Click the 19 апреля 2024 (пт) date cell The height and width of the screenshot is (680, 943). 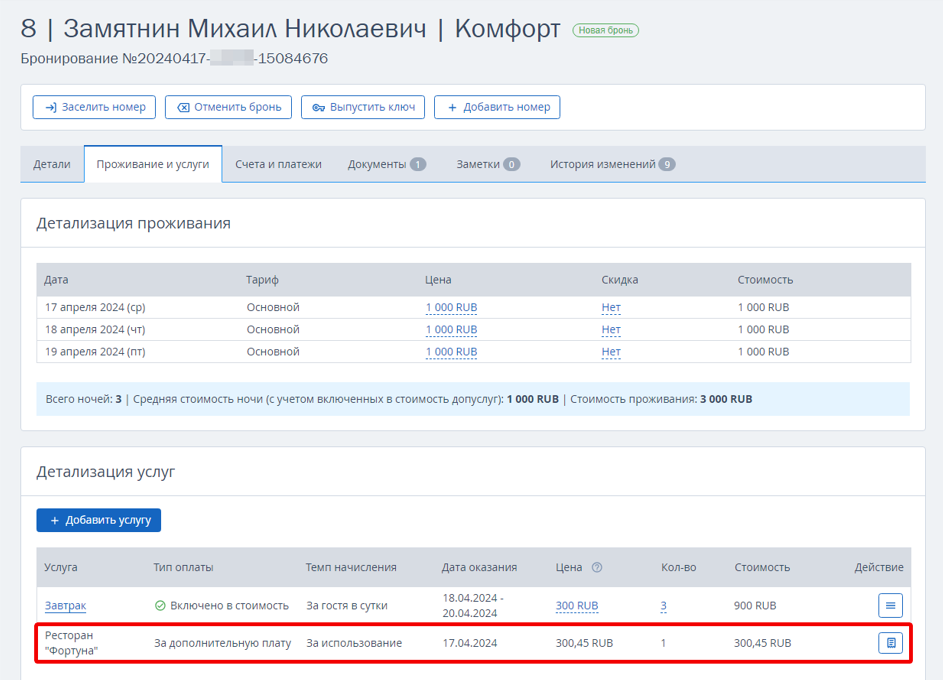click(95, 352)
